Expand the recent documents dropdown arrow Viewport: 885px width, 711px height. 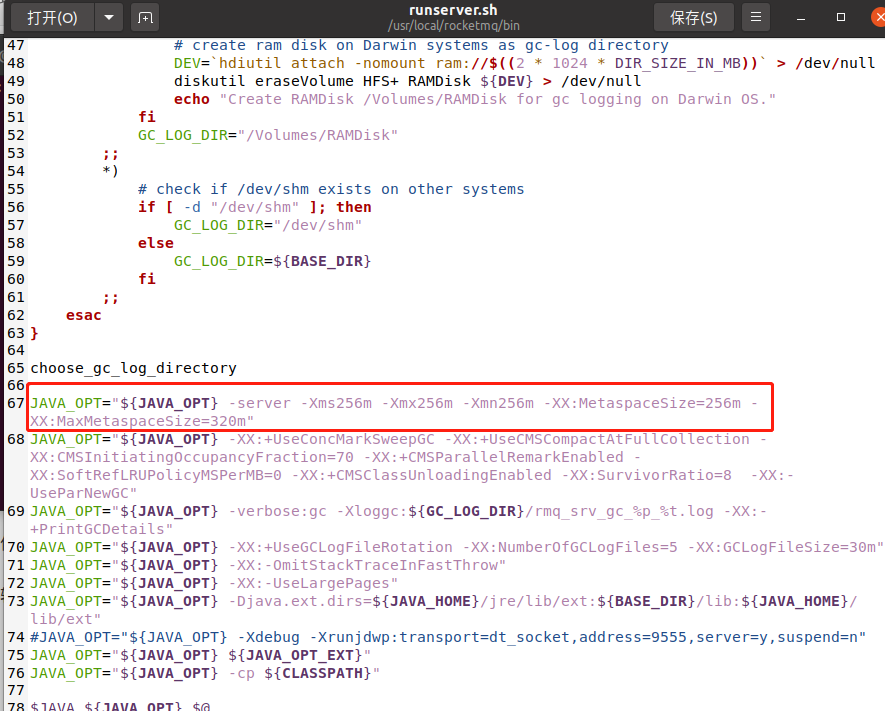(106, 17)
